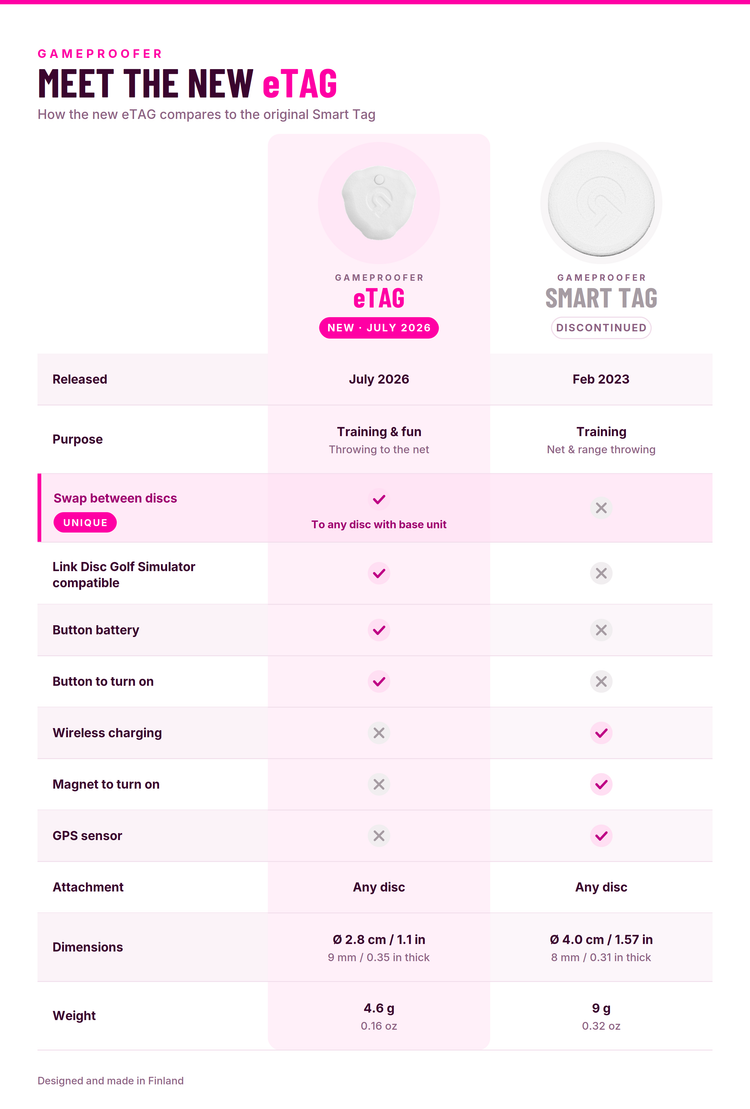
Task: Click the Smart Tag swap between discs cross
Action: point(601,508)
